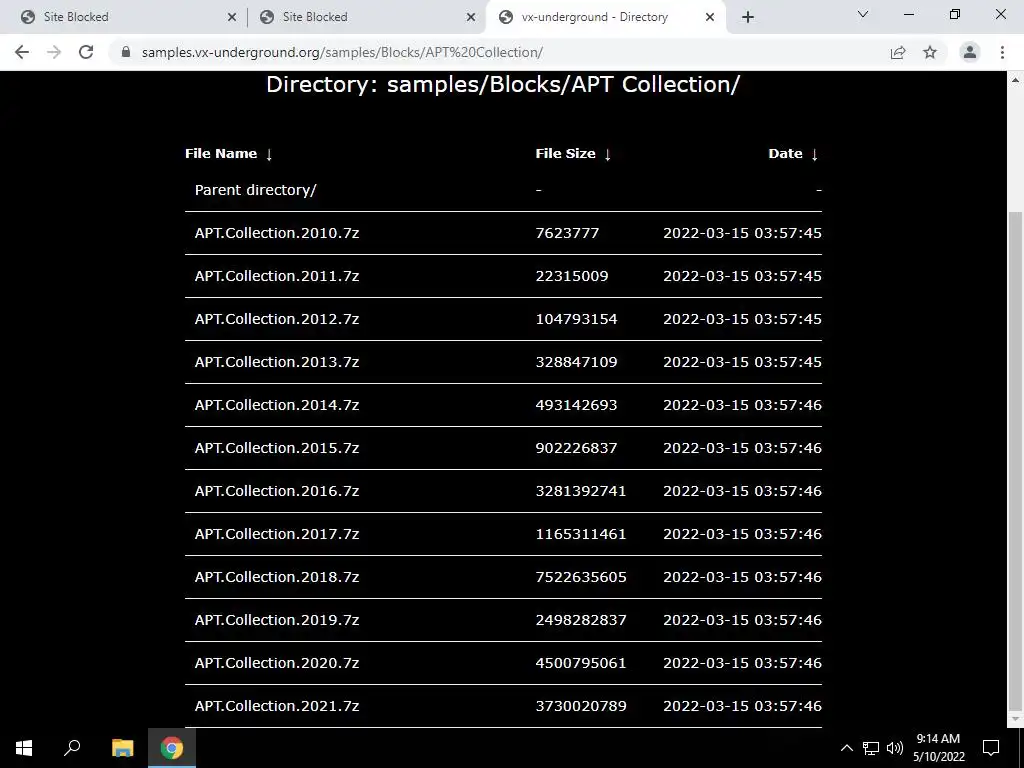Open Parent directory/ link
Image resolution: width=1024 pixels, height=768 pixels.
tap(255, 190)
